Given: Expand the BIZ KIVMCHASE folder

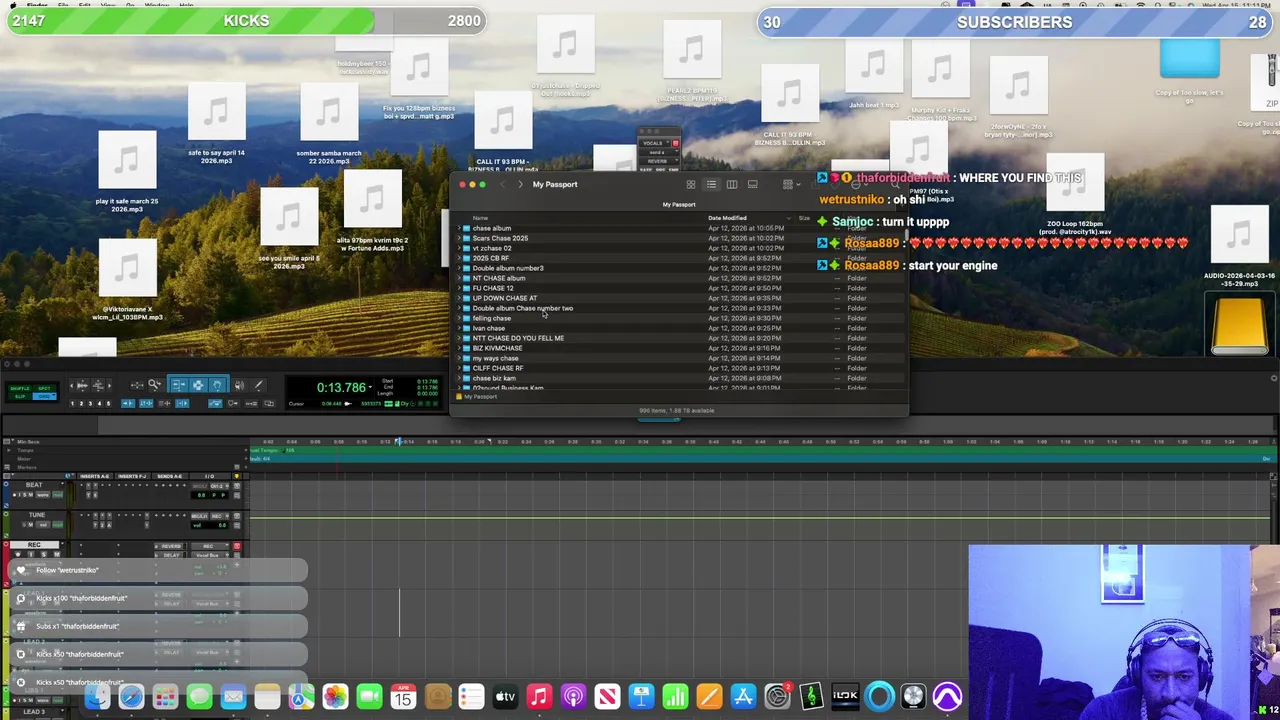Looking at the screenshot, I should coord(459,348).
